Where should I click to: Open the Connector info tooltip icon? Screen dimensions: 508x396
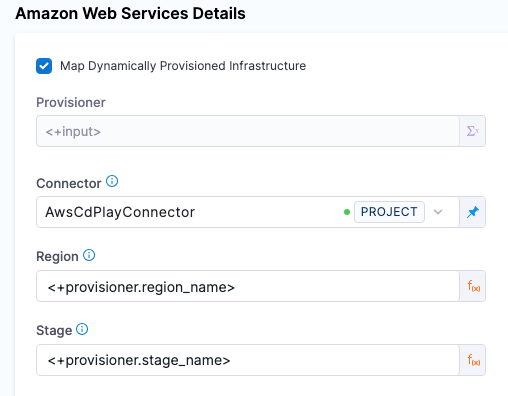click(x=112, y=181)
